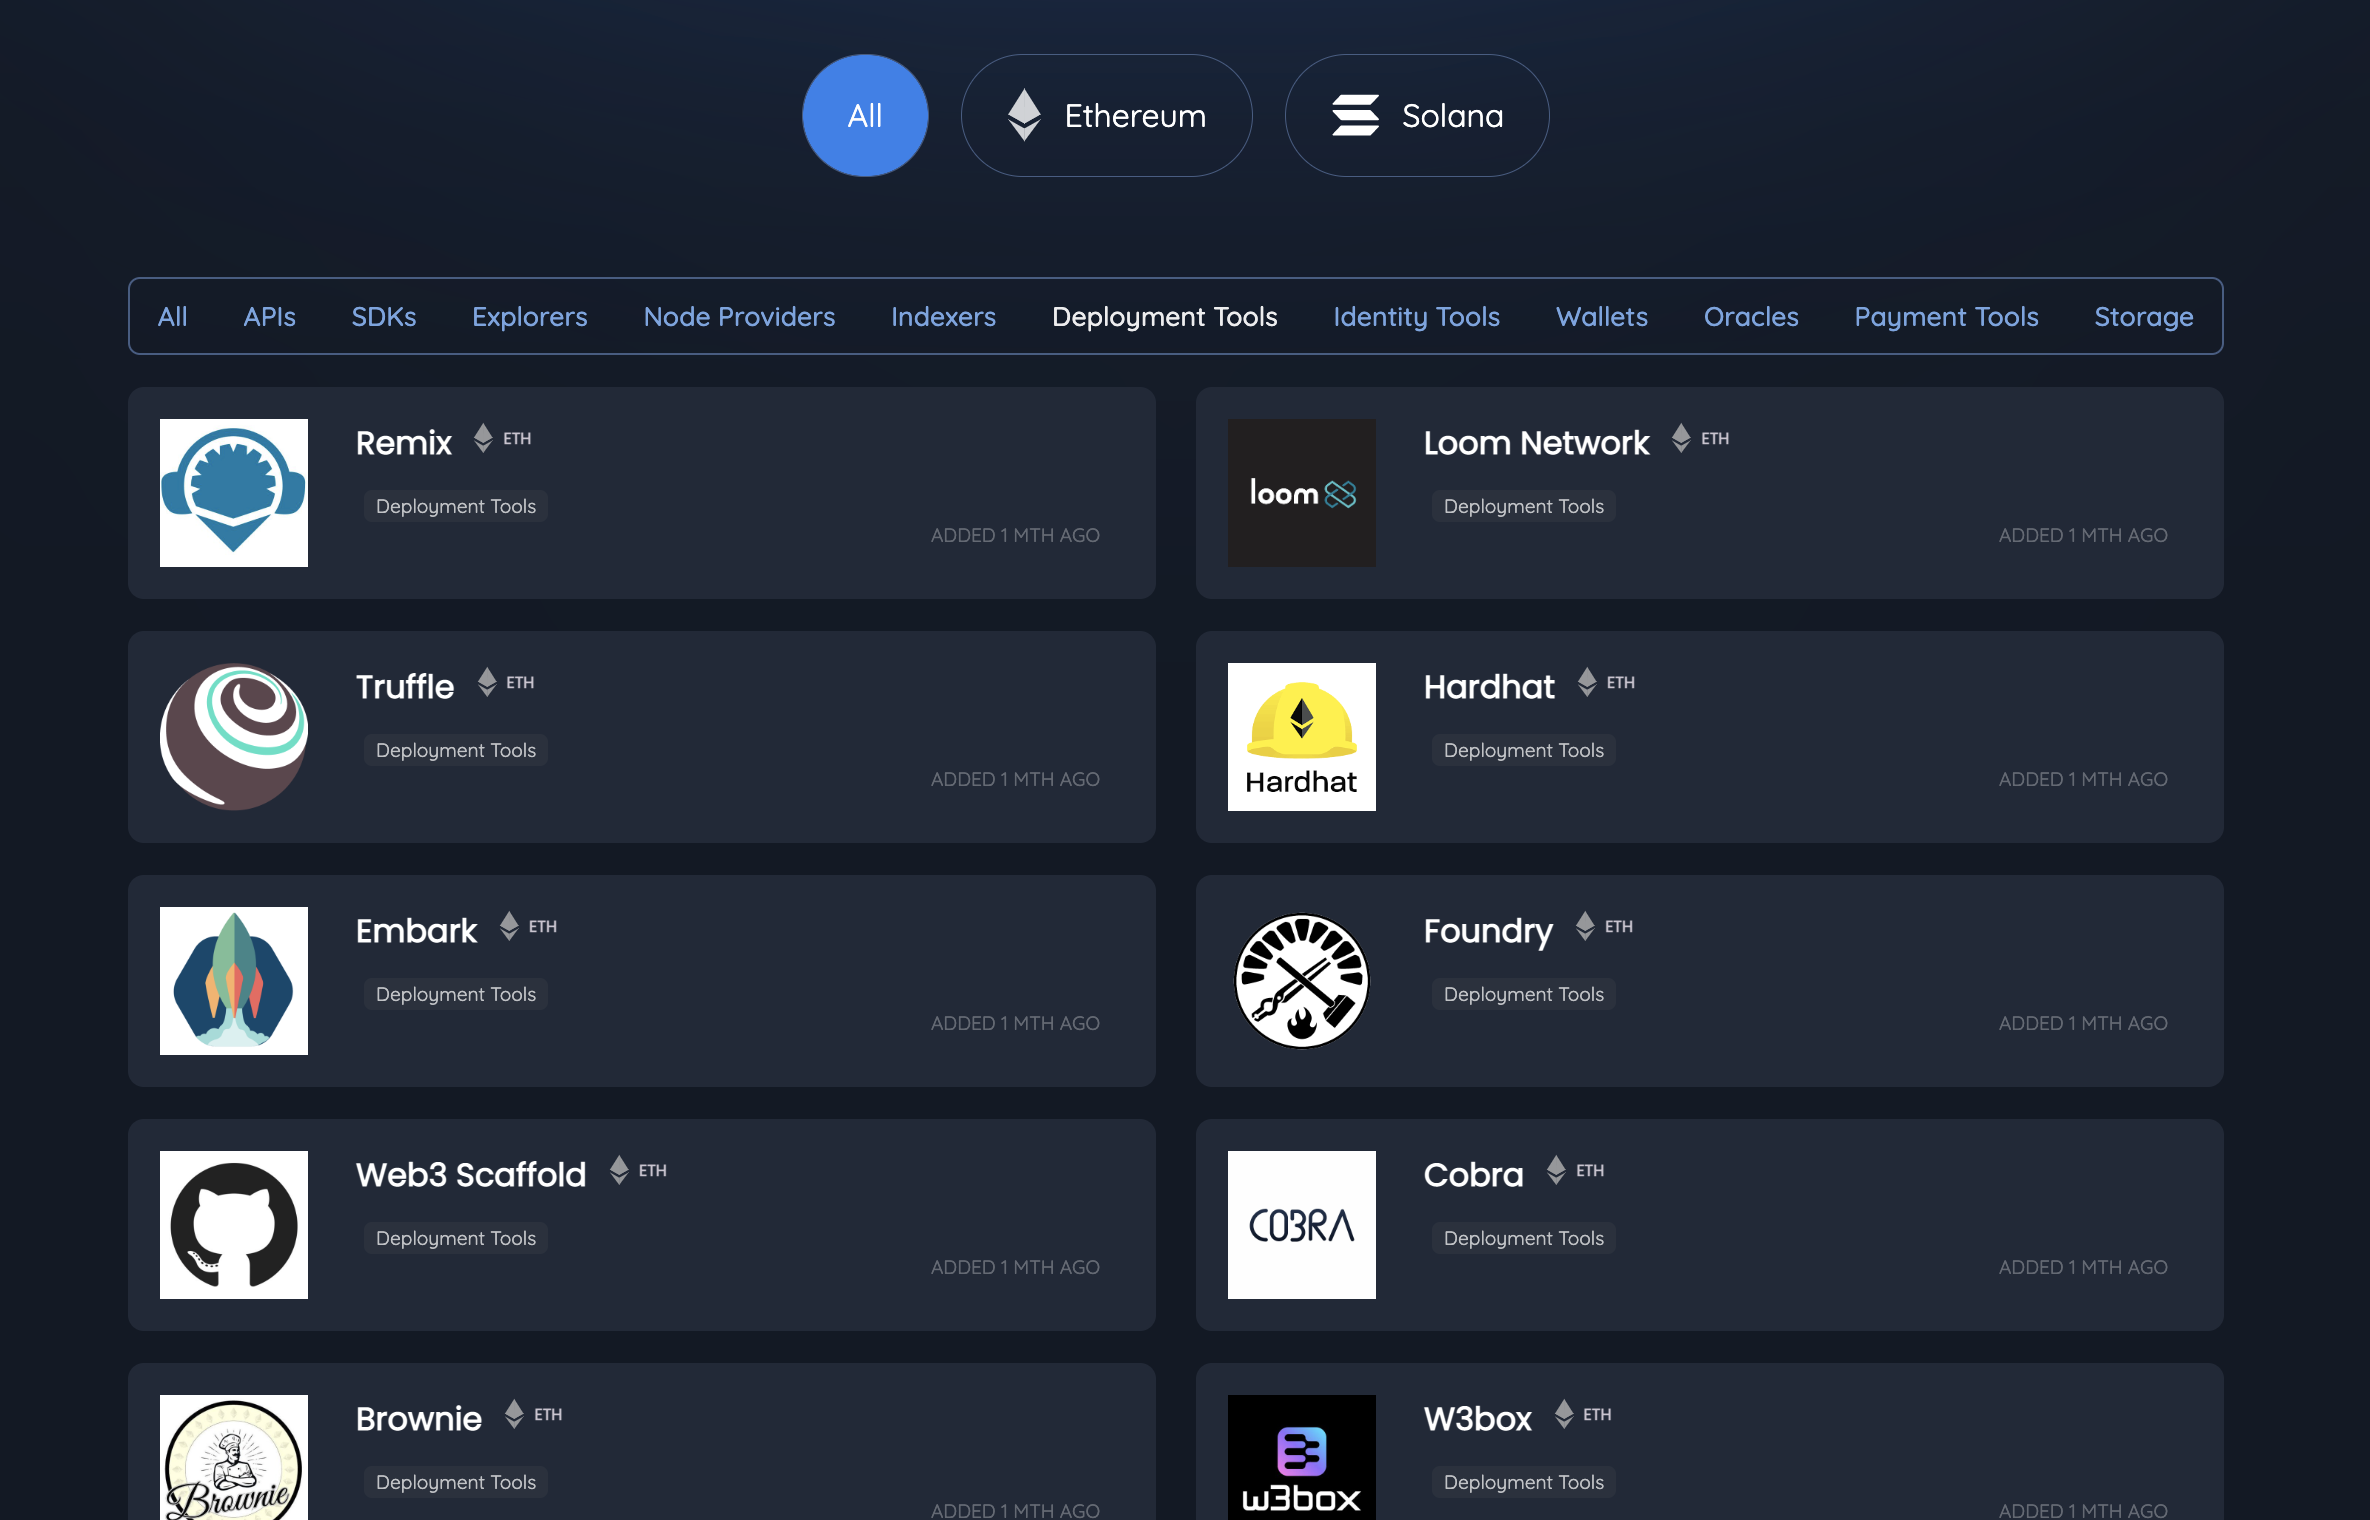This screenshot has height=1520, width=2370.
Task: Click 'ADDED 1 MTH AGO' on Embark card
Action: 1015,1023
